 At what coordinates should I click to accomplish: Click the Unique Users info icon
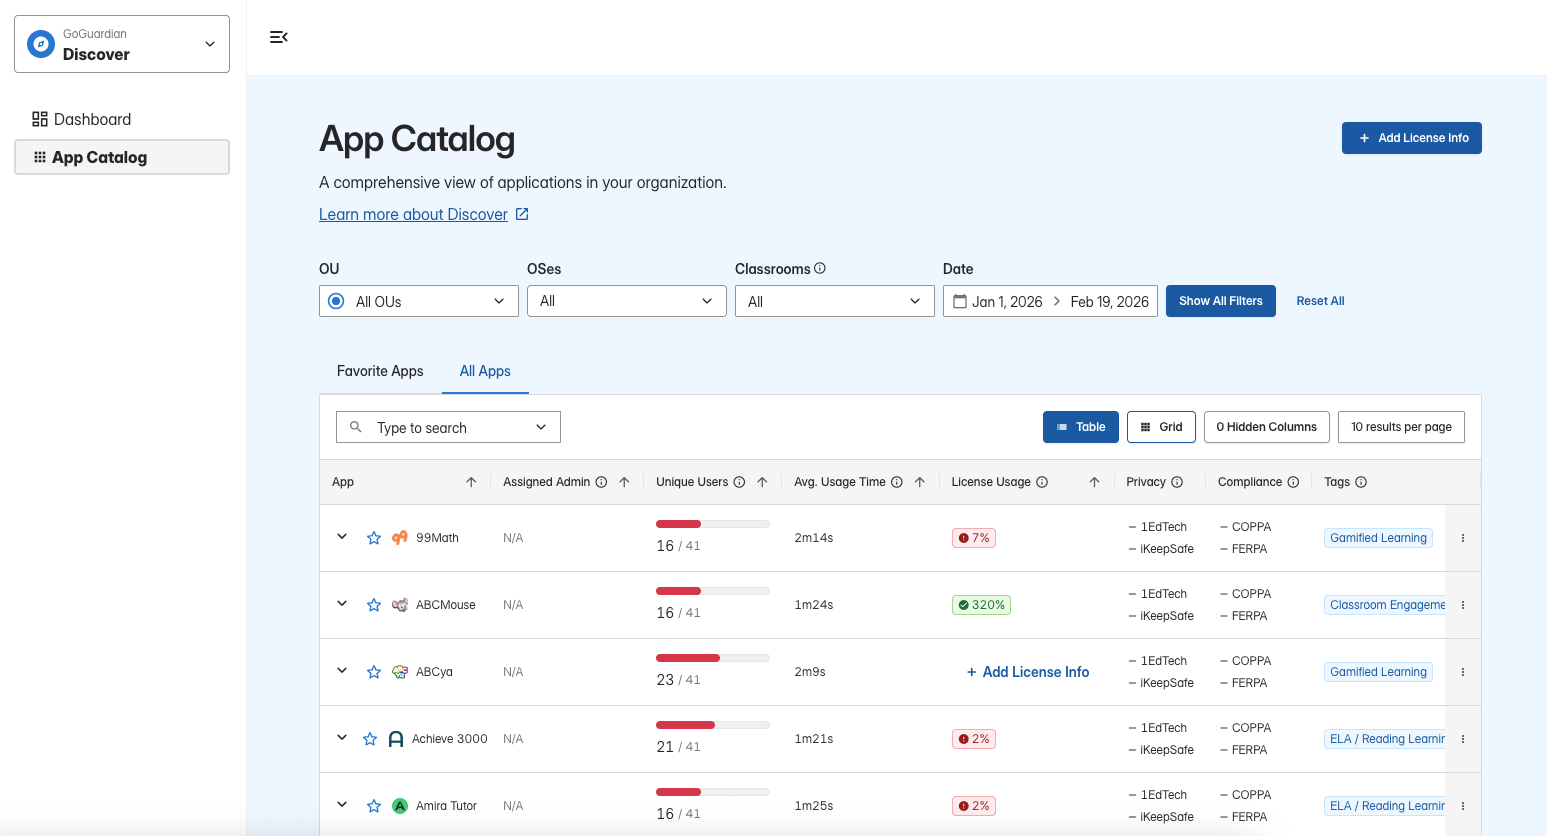(739, 482)
